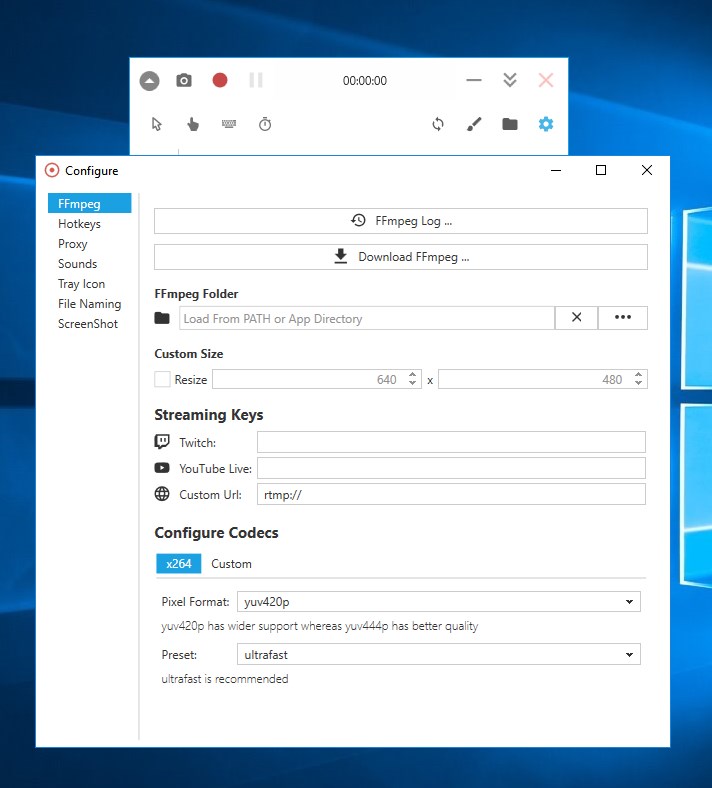
Task: Select Hotkeys in the Configure sidebar
Action: tap(79, 224)
